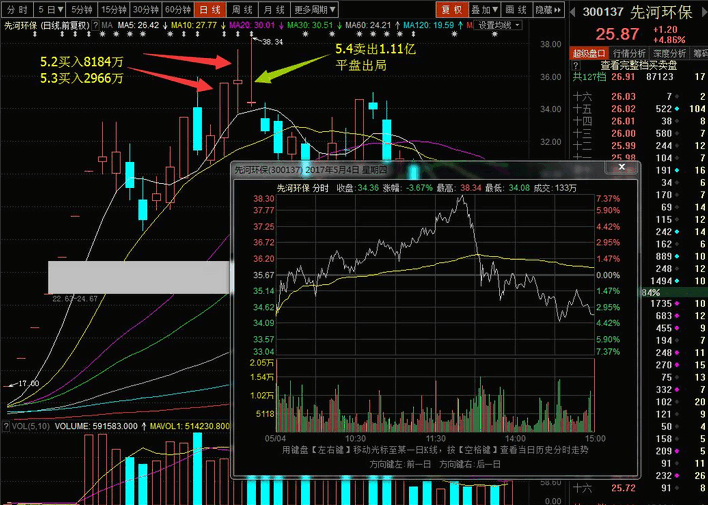Select the 15分钟 period
Screen dimensions: 708x505
pos(114,9)
